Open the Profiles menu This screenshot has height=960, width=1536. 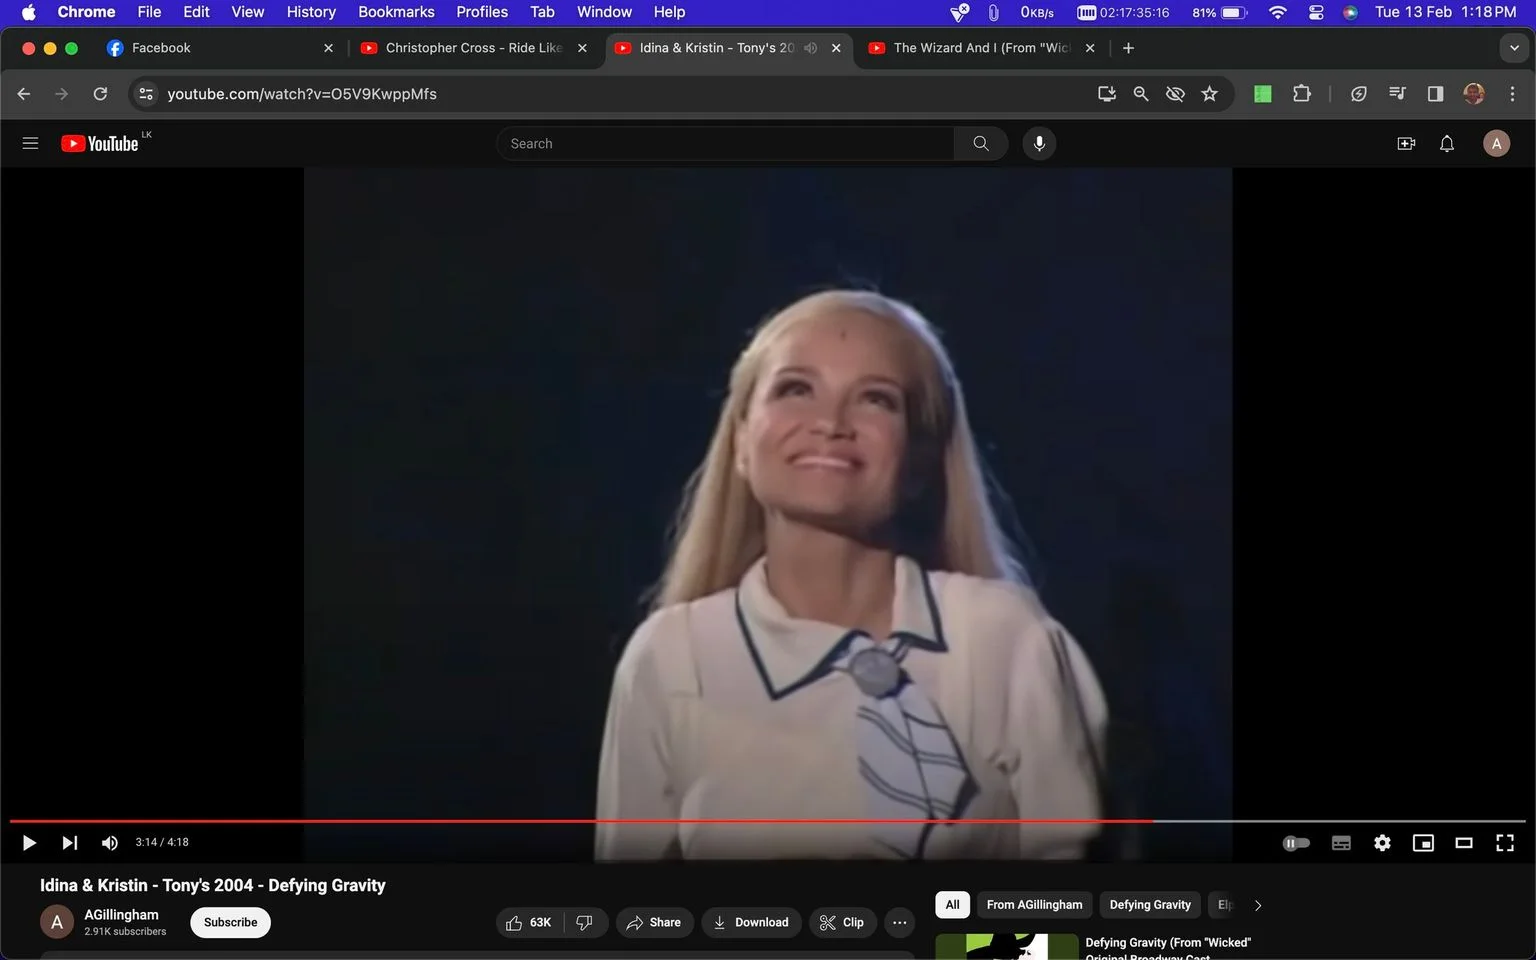tap(482, 12)
